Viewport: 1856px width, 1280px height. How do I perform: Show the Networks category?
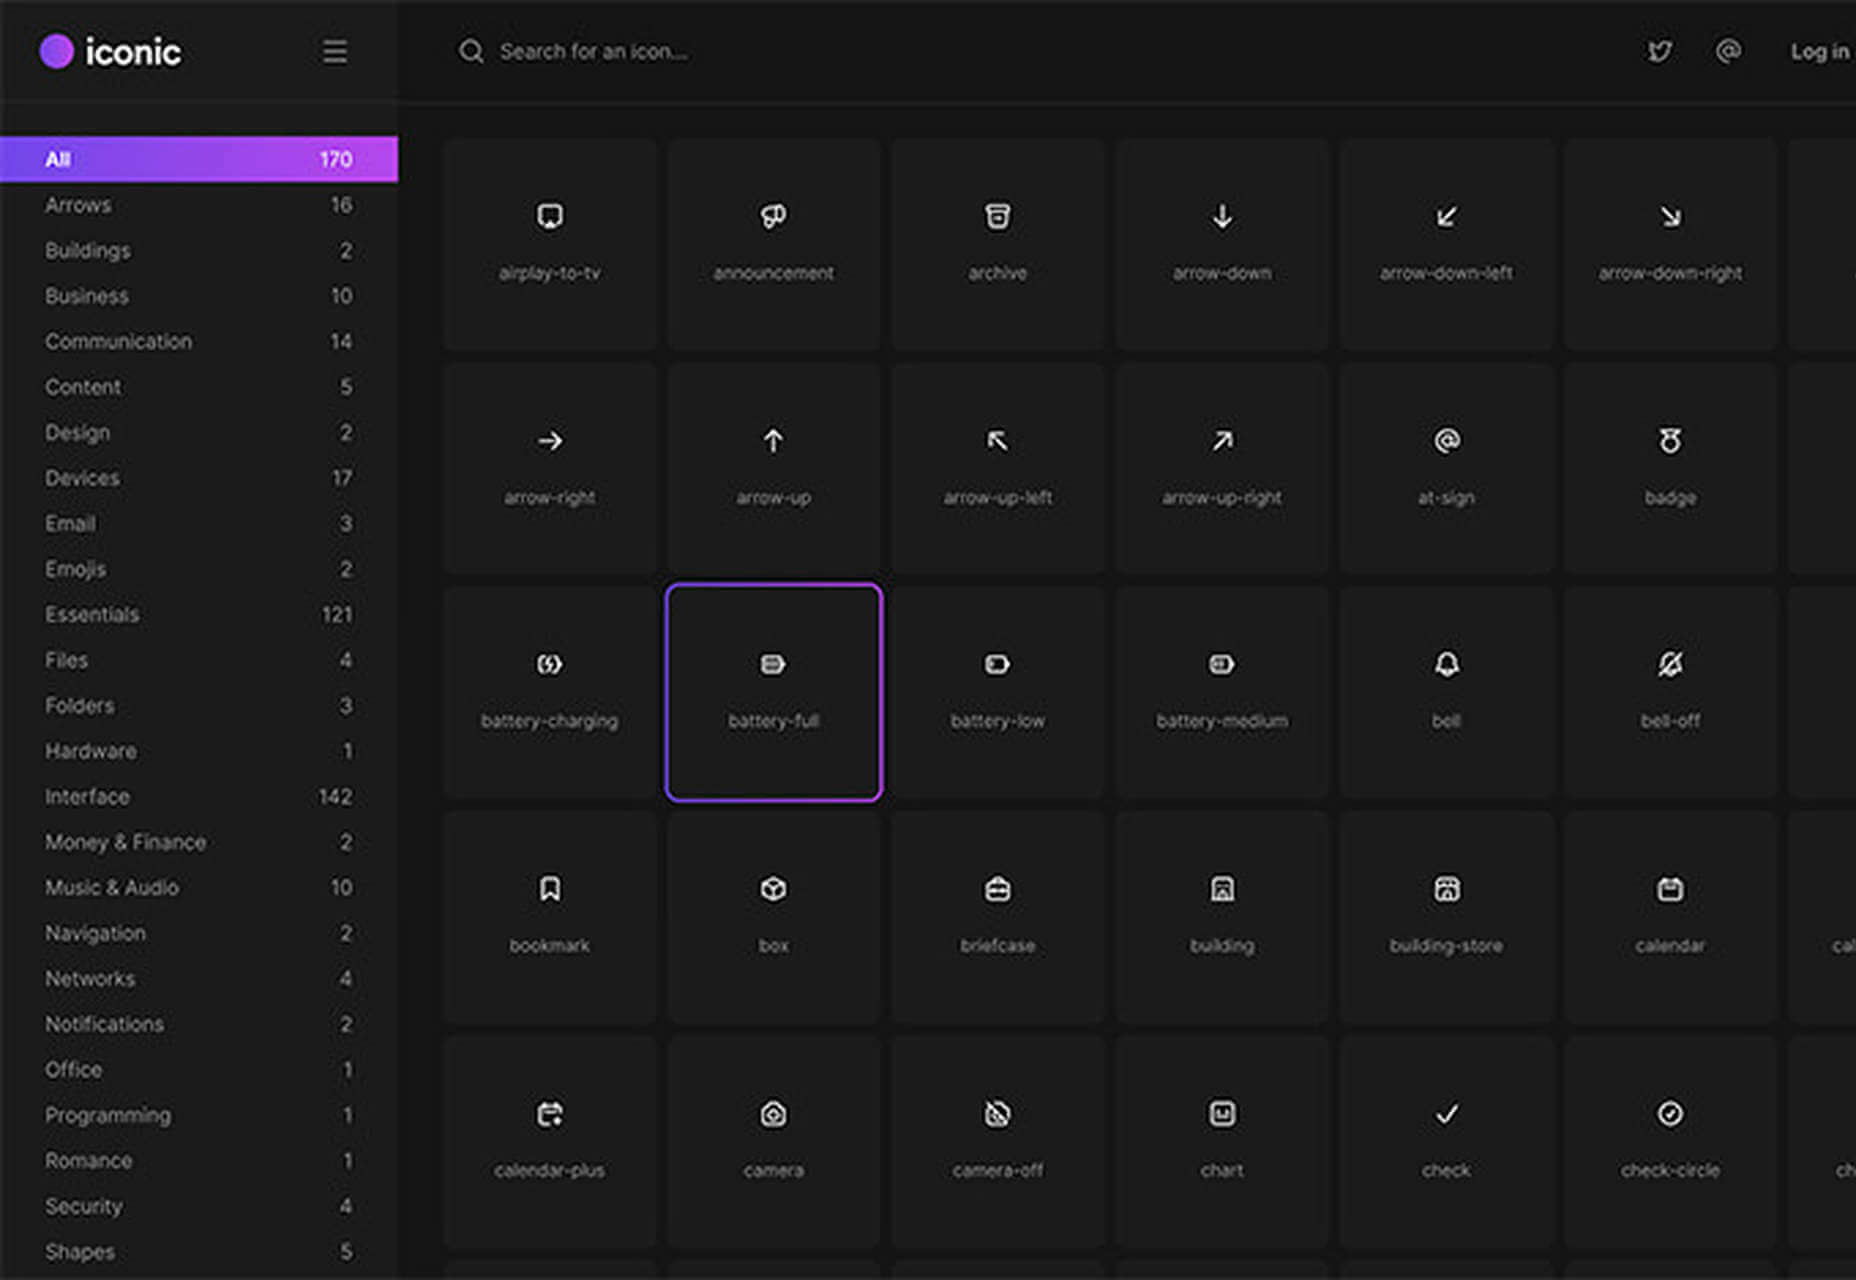199,978
